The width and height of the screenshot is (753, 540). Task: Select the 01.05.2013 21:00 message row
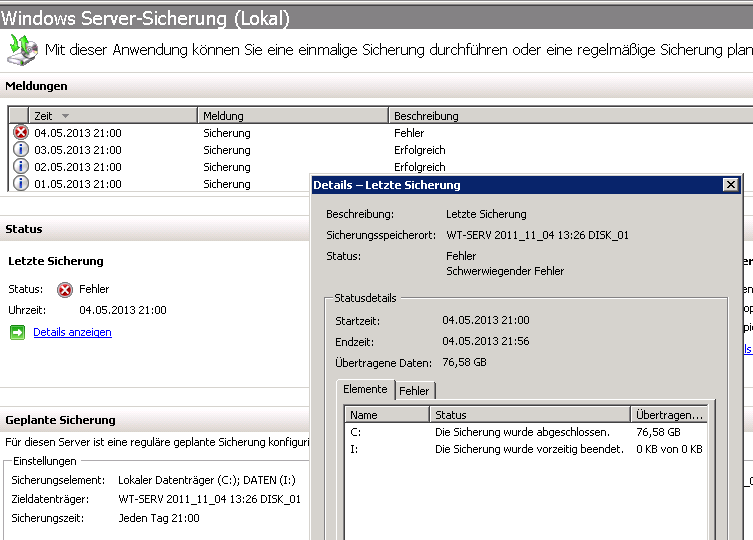[161, 184]
